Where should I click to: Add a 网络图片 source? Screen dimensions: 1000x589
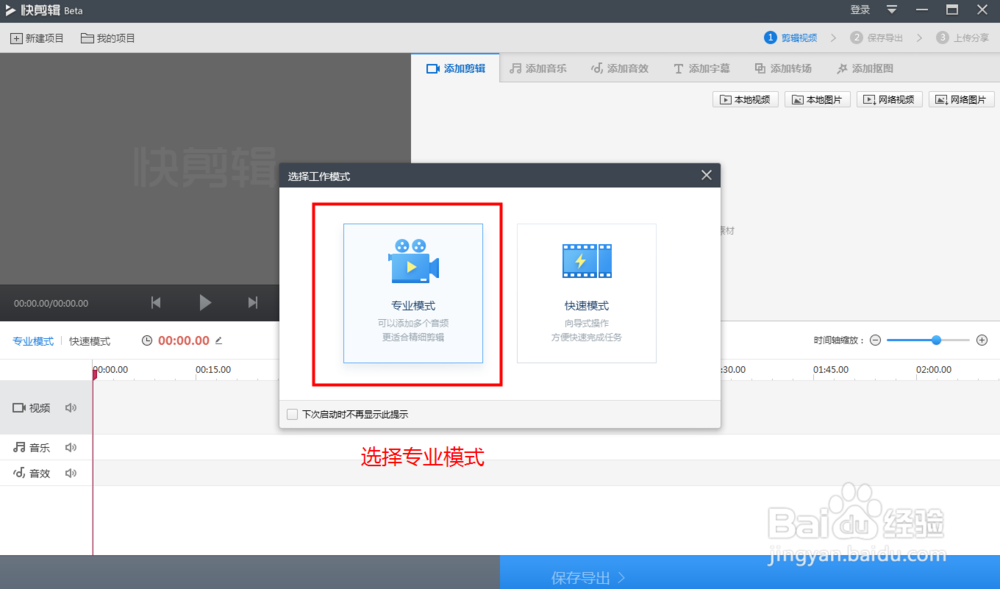coord(961,99)
